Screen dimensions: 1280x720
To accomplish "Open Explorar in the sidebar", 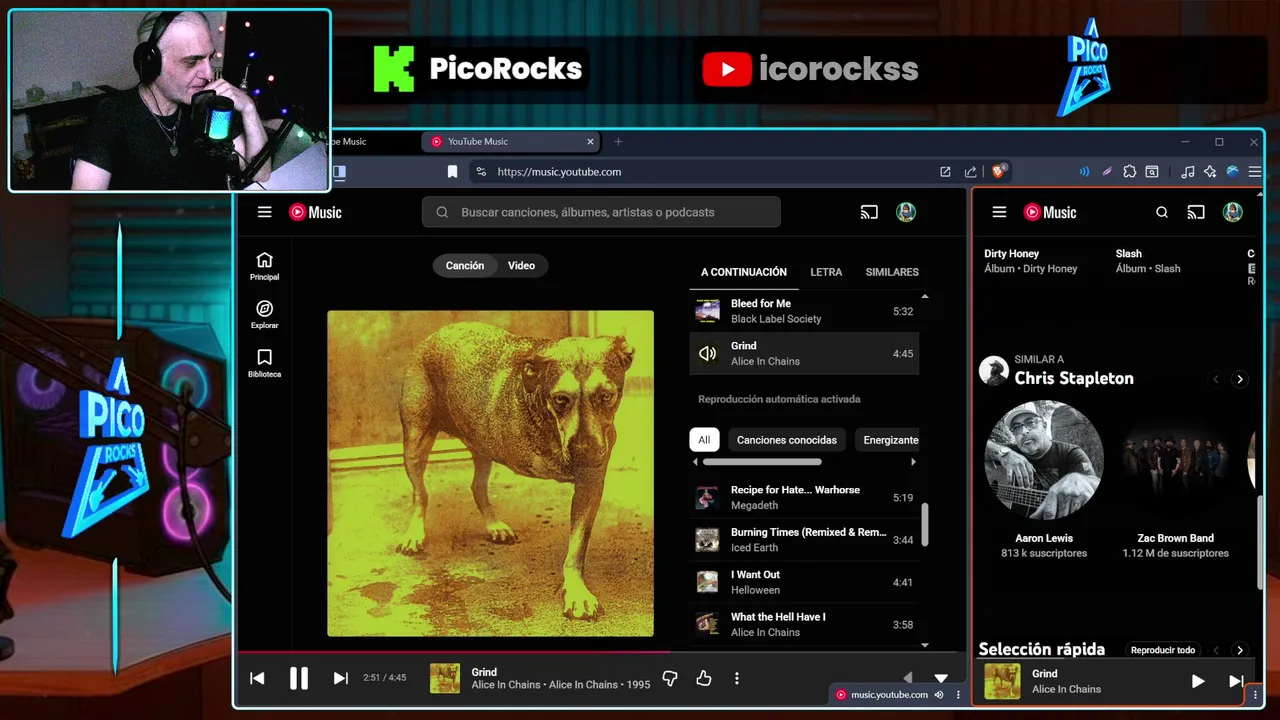I will (264, 315).
